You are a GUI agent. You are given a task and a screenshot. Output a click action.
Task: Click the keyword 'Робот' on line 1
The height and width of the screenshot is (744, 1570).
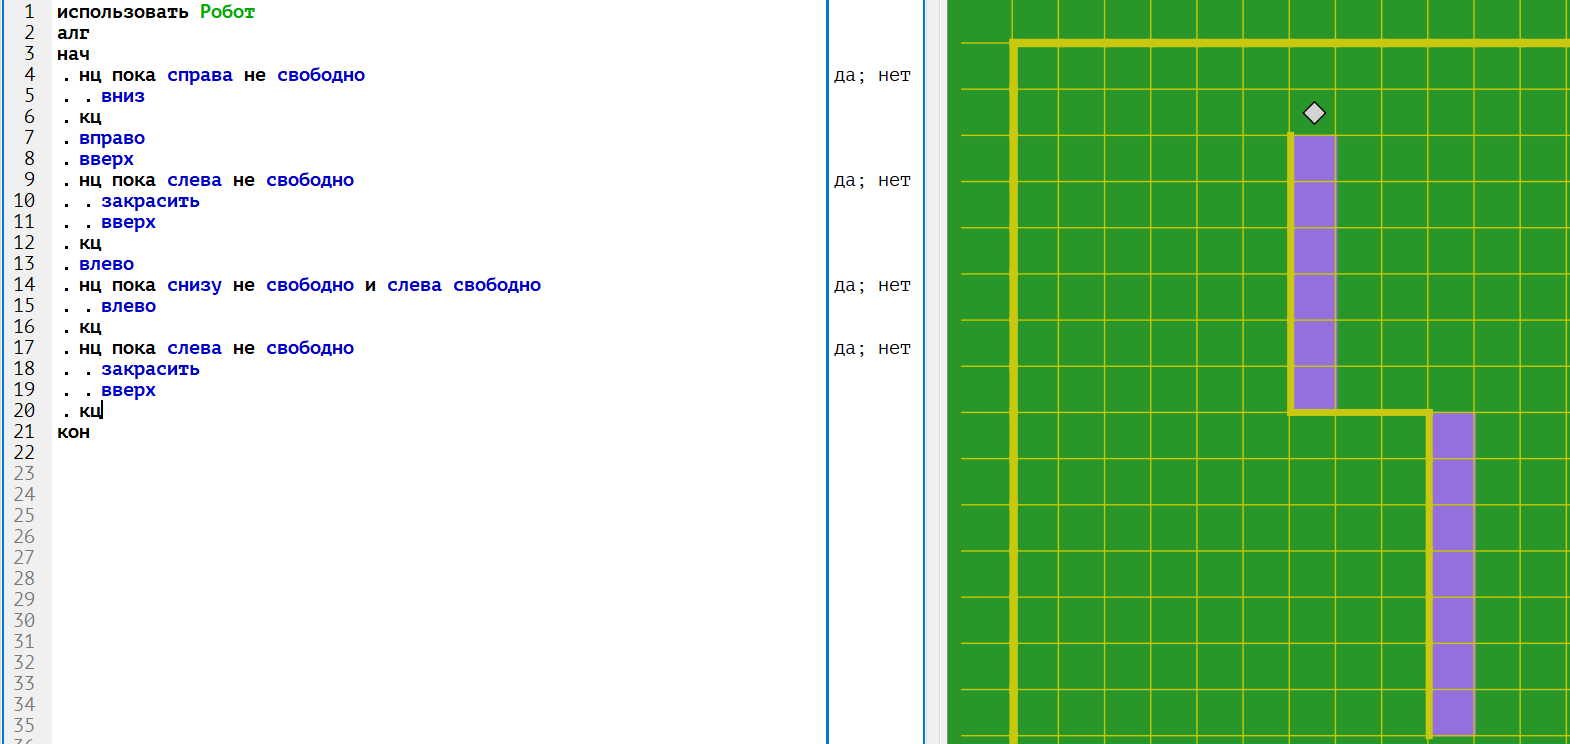click(x=227, y=12)
